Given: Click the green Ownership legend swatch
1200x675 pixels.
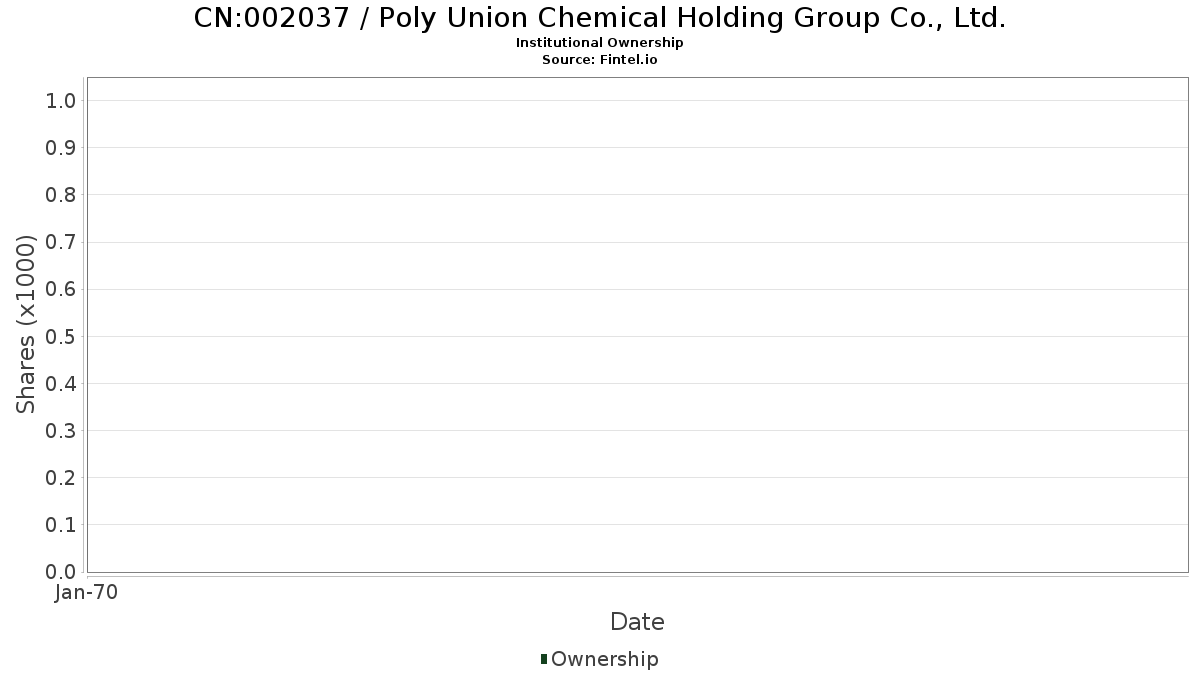Looking at the screenshot, I should [x=543, y=659].
